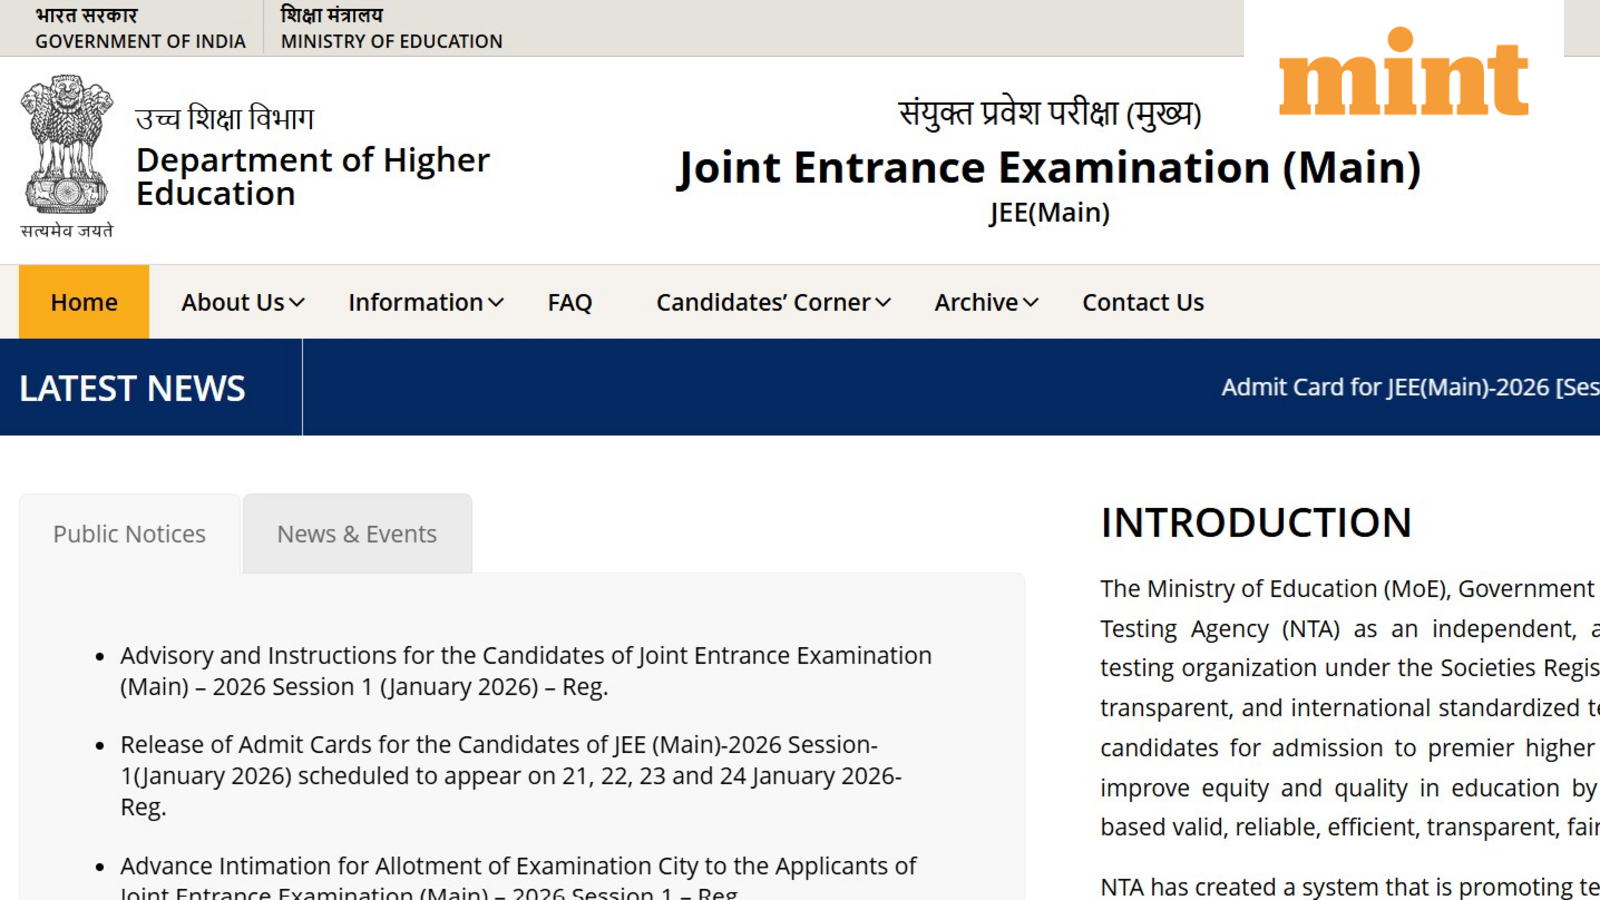Switch to the News & Events tab
The height and width of the screenshot is (900, 1600).
pyautogui.click(x=357, y=533)
